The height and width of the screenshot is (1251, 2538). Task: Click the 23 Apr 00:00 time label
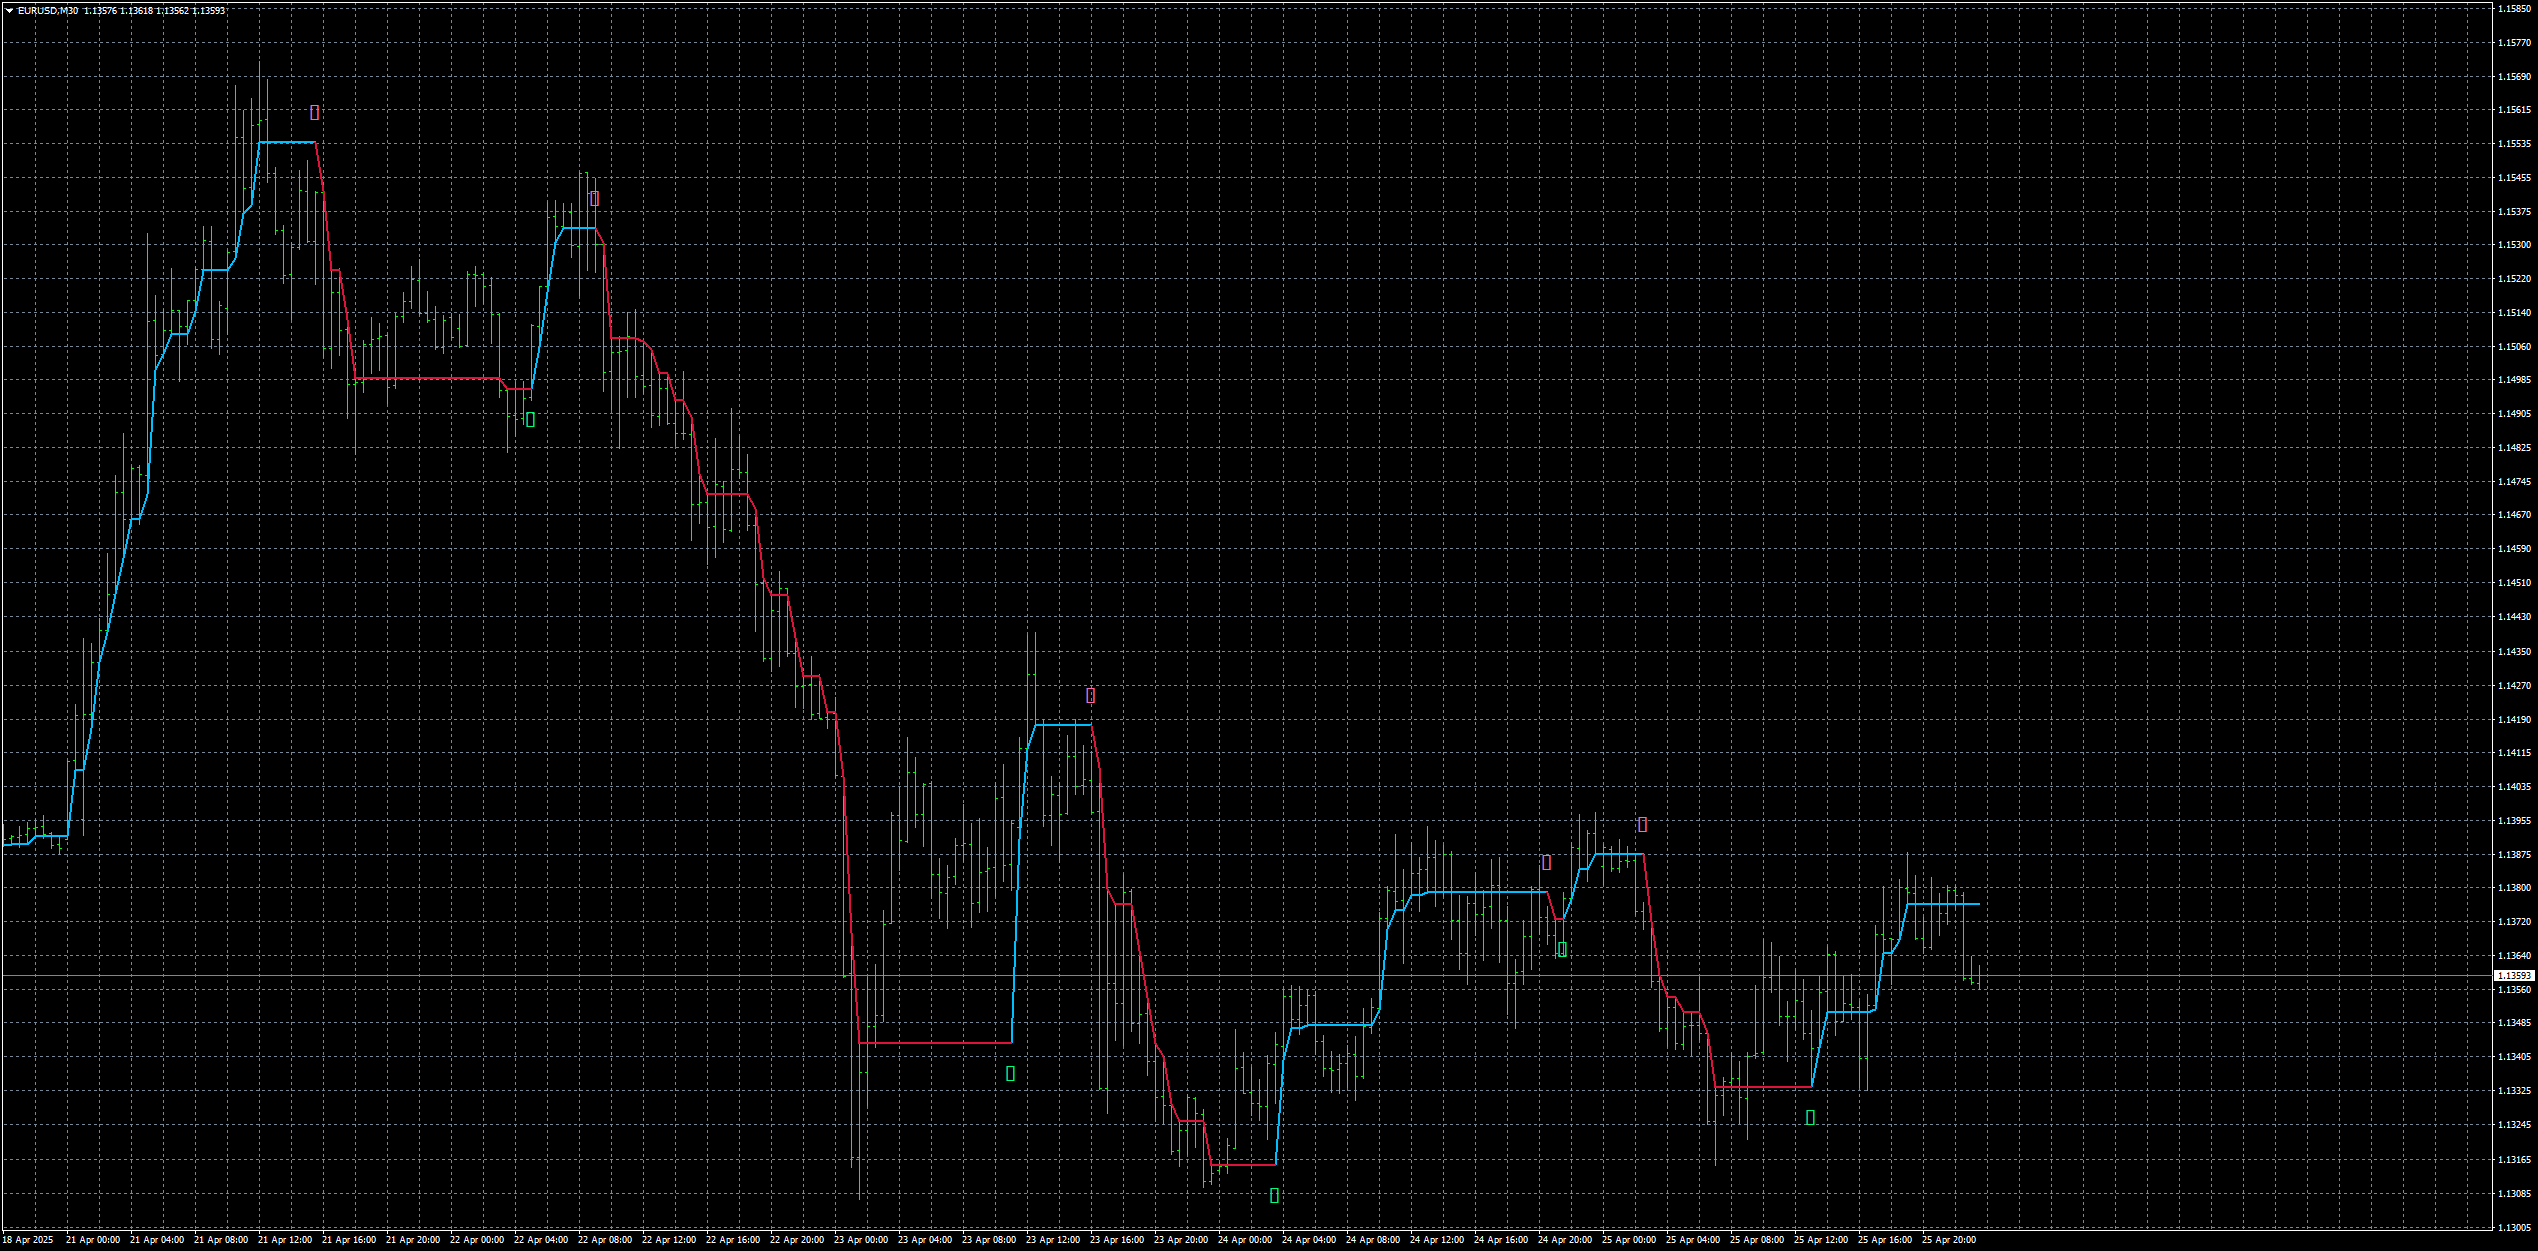(x=861, y=1240)
